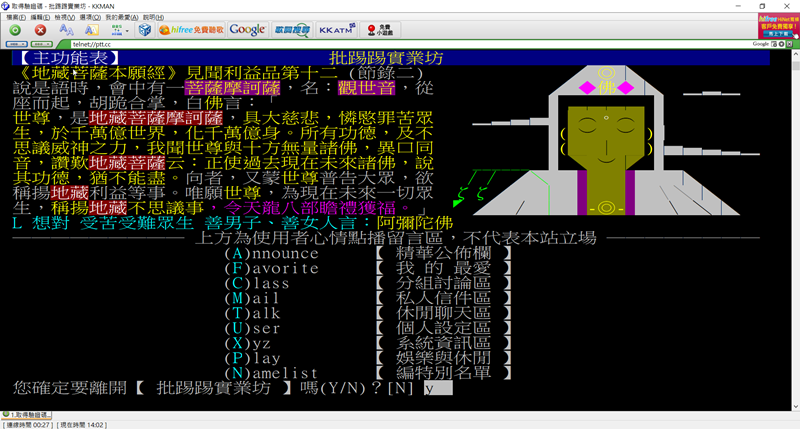Image resolution: width=800 pixels, height=429 pixels.
Task: Click the Google toolbar button
Action: click(x=247, y=30)
